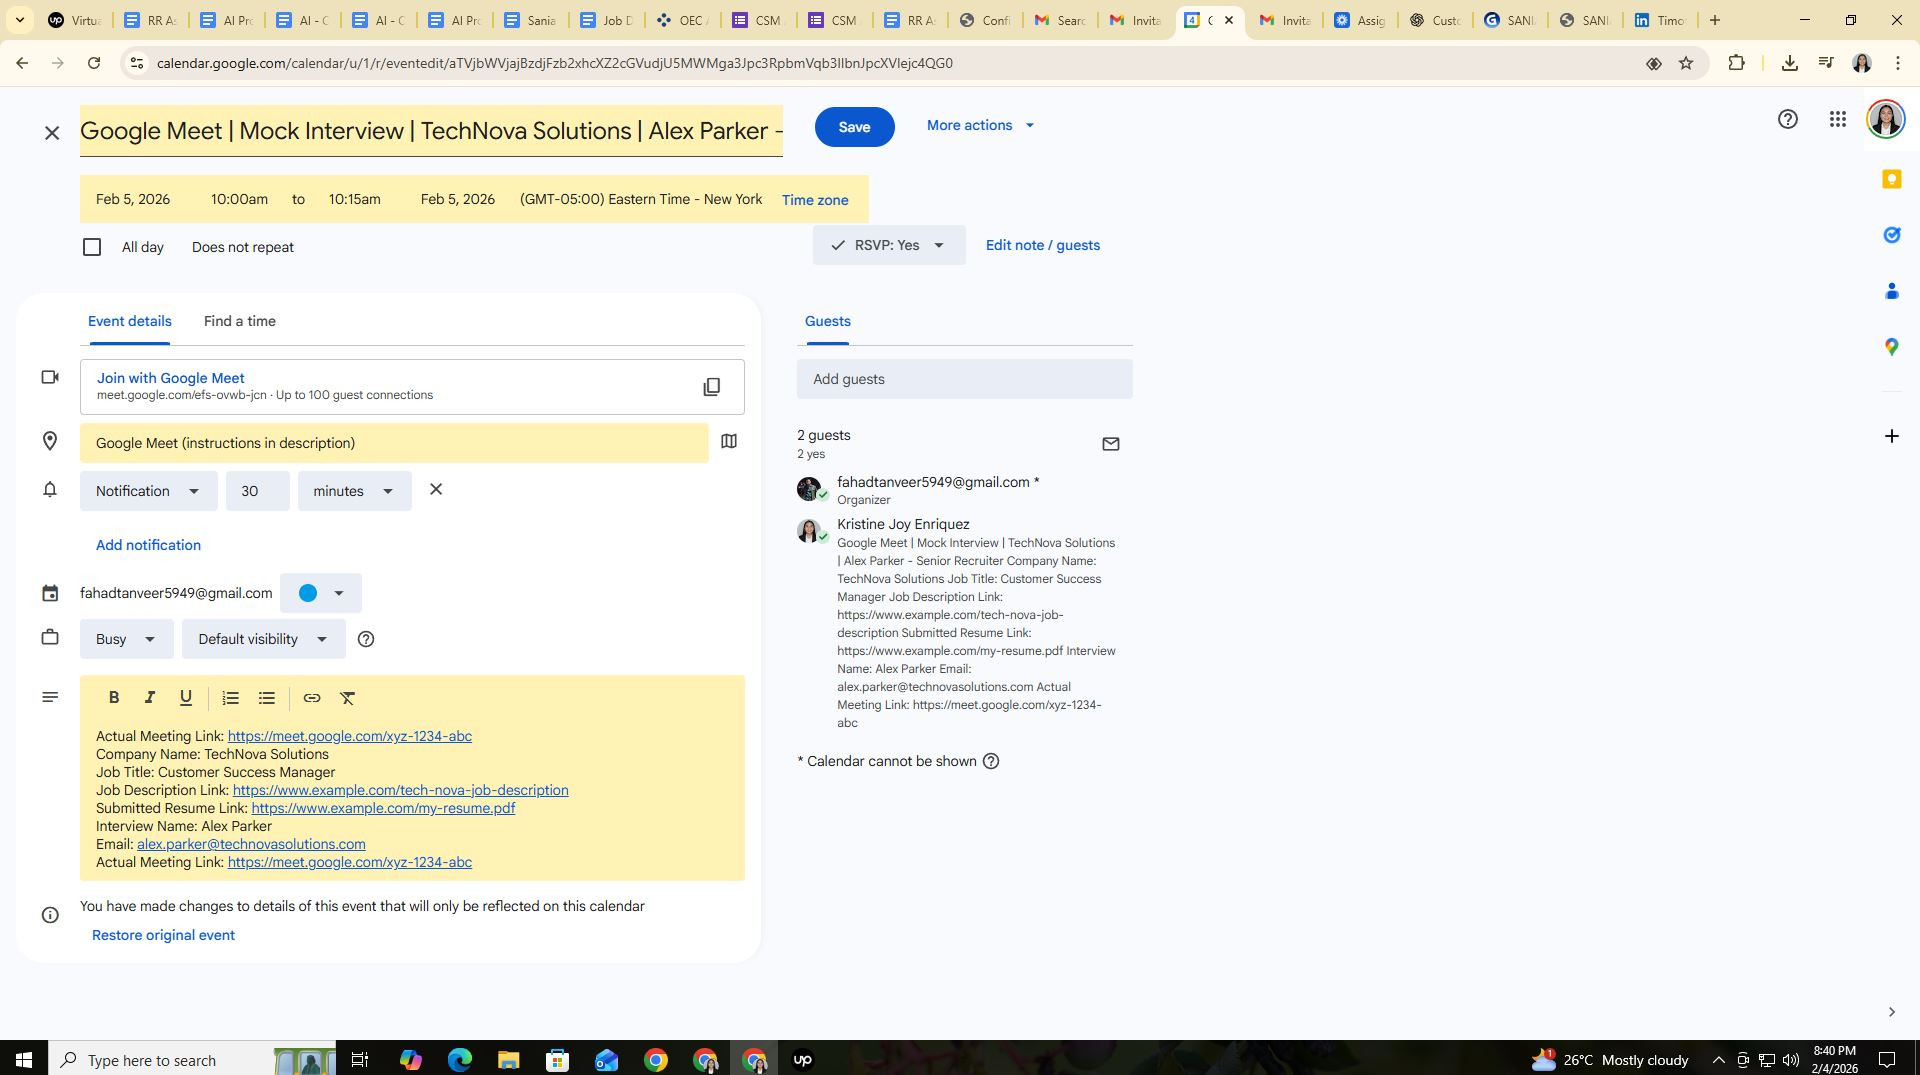Screen dimensions: 1920x1075
Task: Click Time zone link
Action: point(815,200)
